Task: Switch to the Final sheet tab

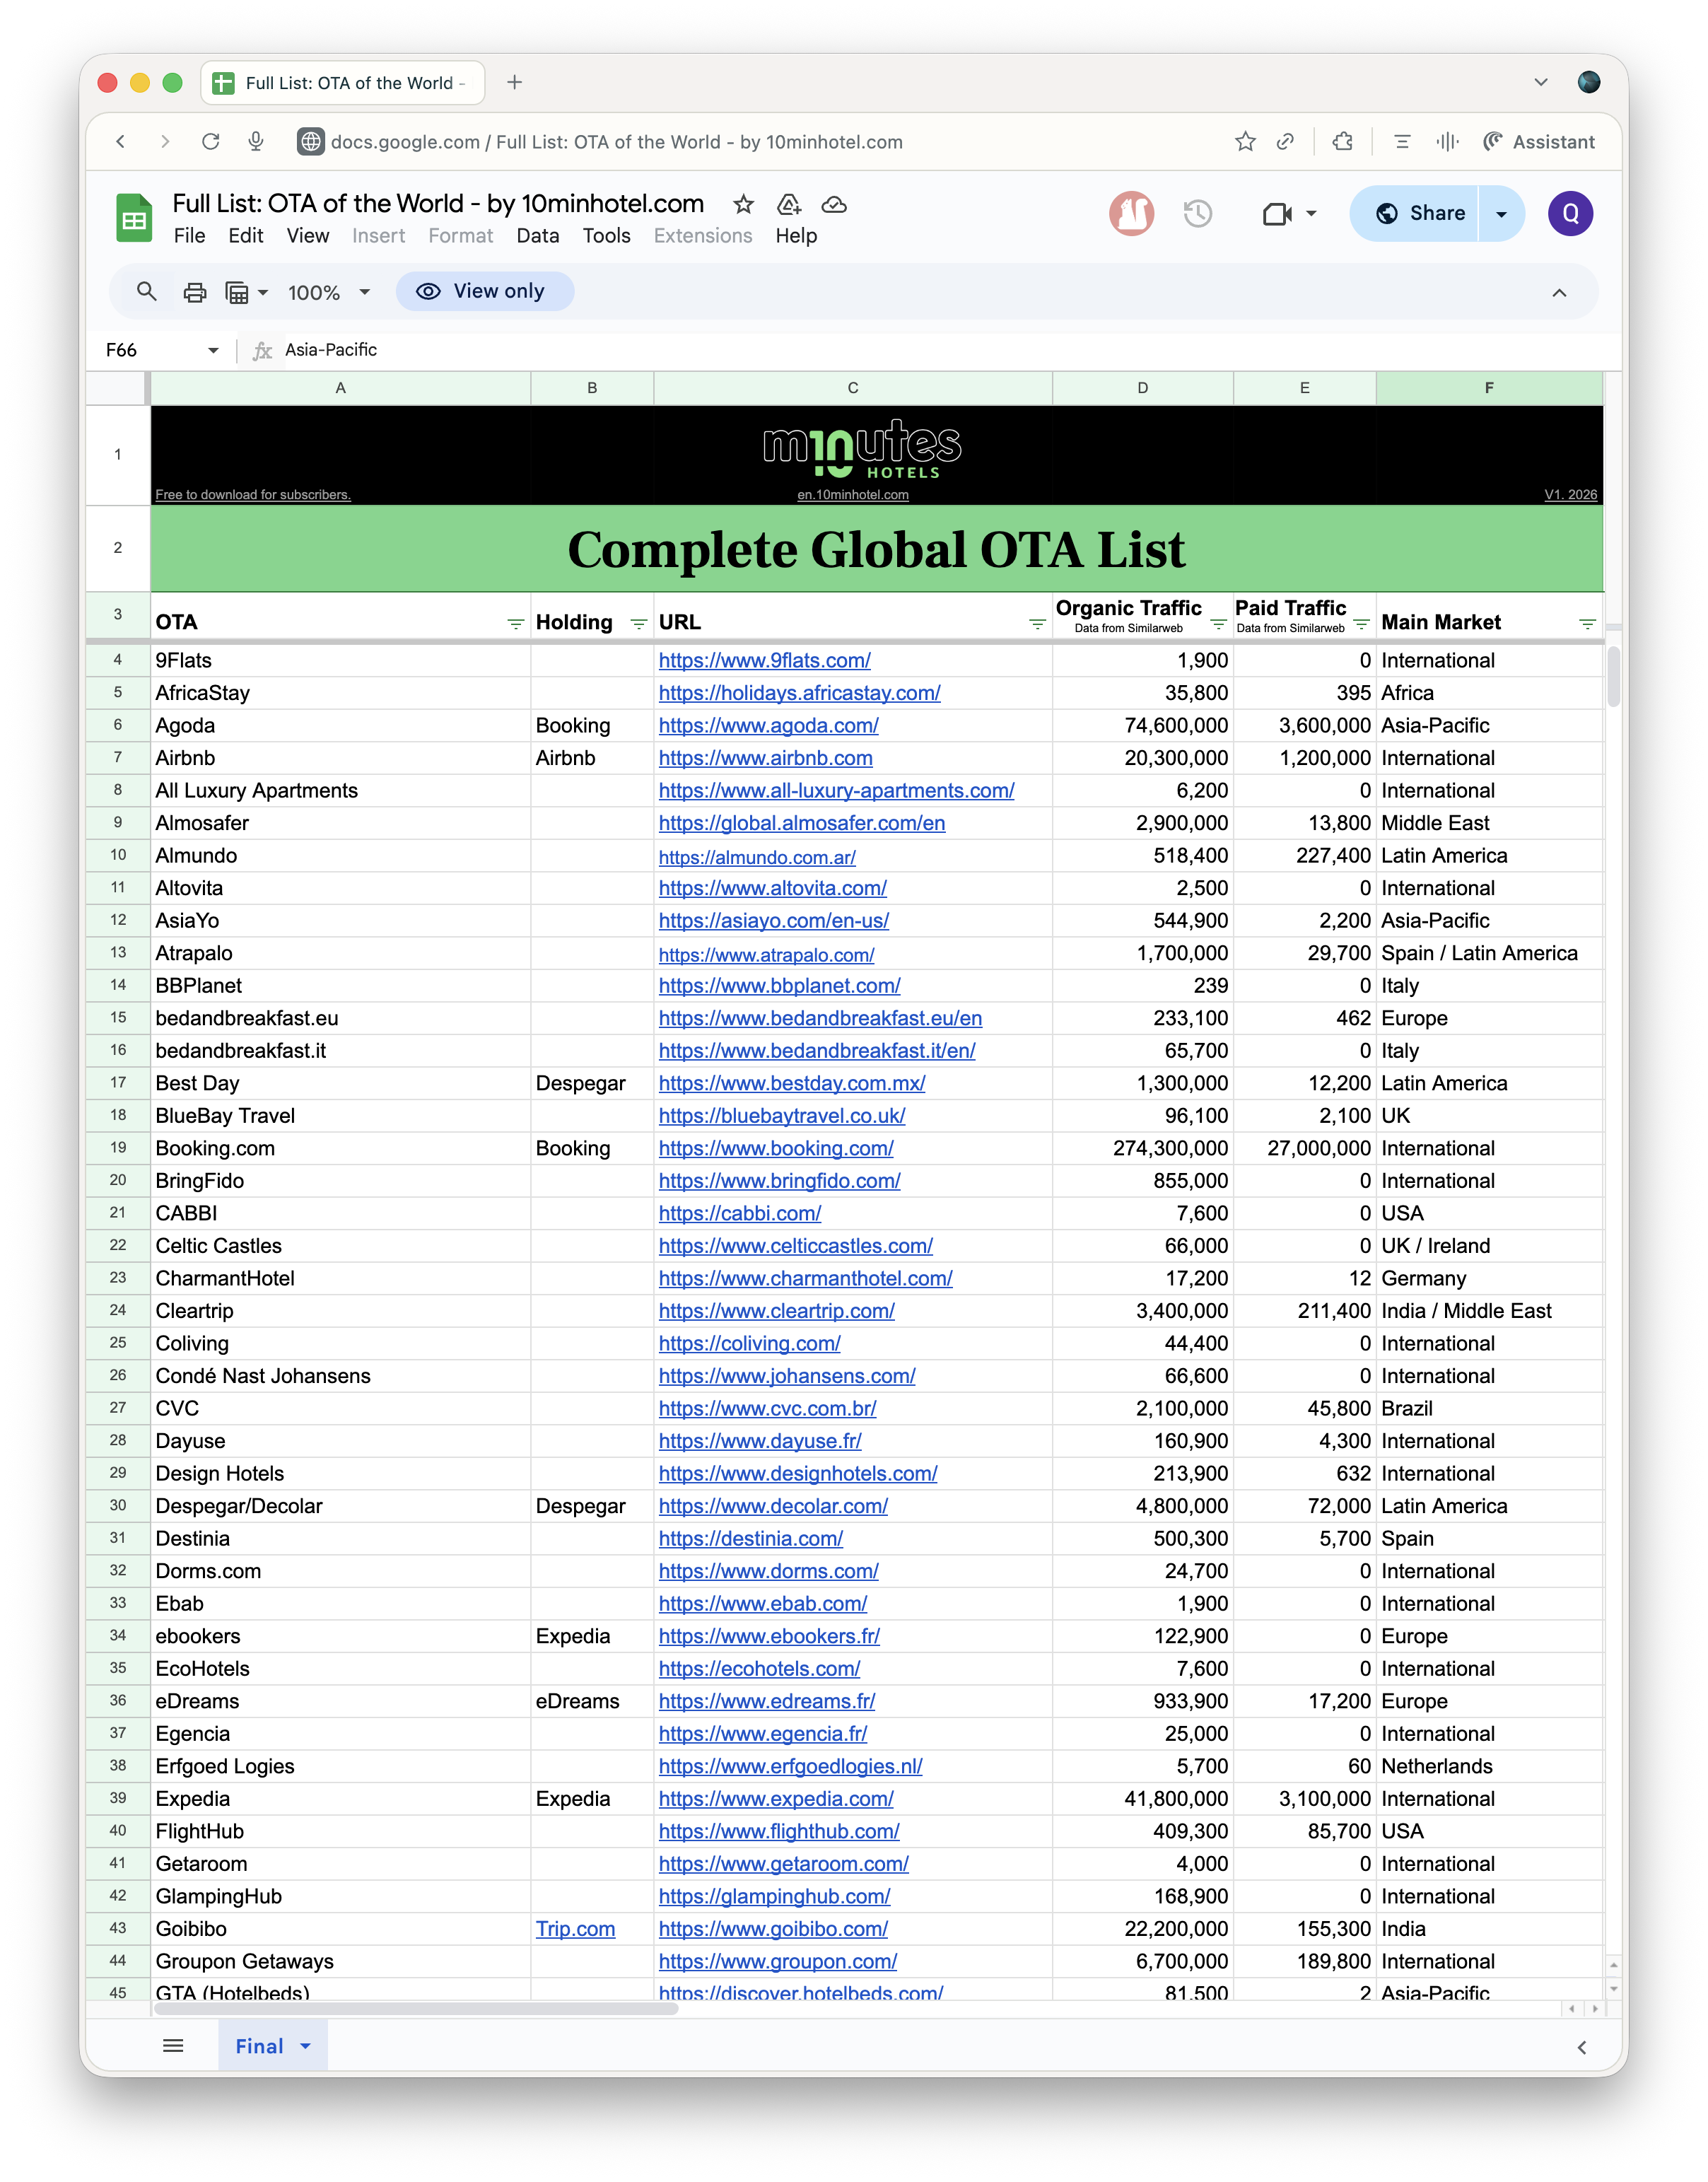Action: 259,2046
